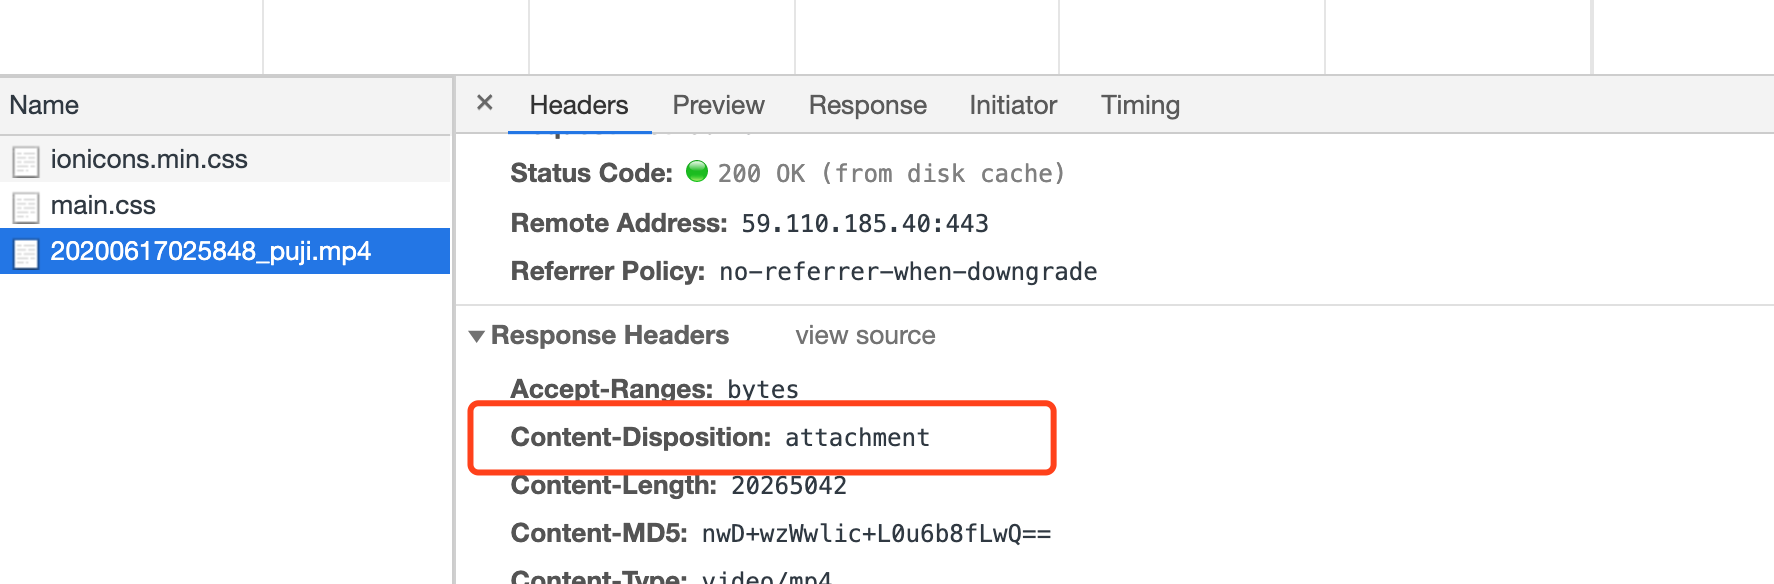Click the Content-Disposition attachment value
The image size is (1774, 584).
coord(857,438)
